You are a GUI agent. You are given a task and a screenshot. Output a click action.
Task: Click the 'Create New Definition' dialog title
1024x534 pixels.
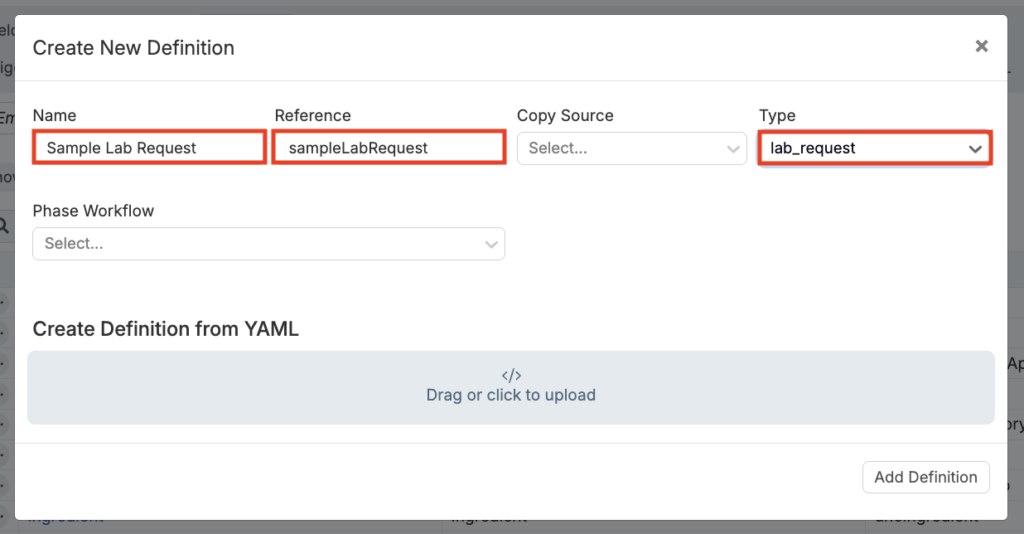pos(134,47)
